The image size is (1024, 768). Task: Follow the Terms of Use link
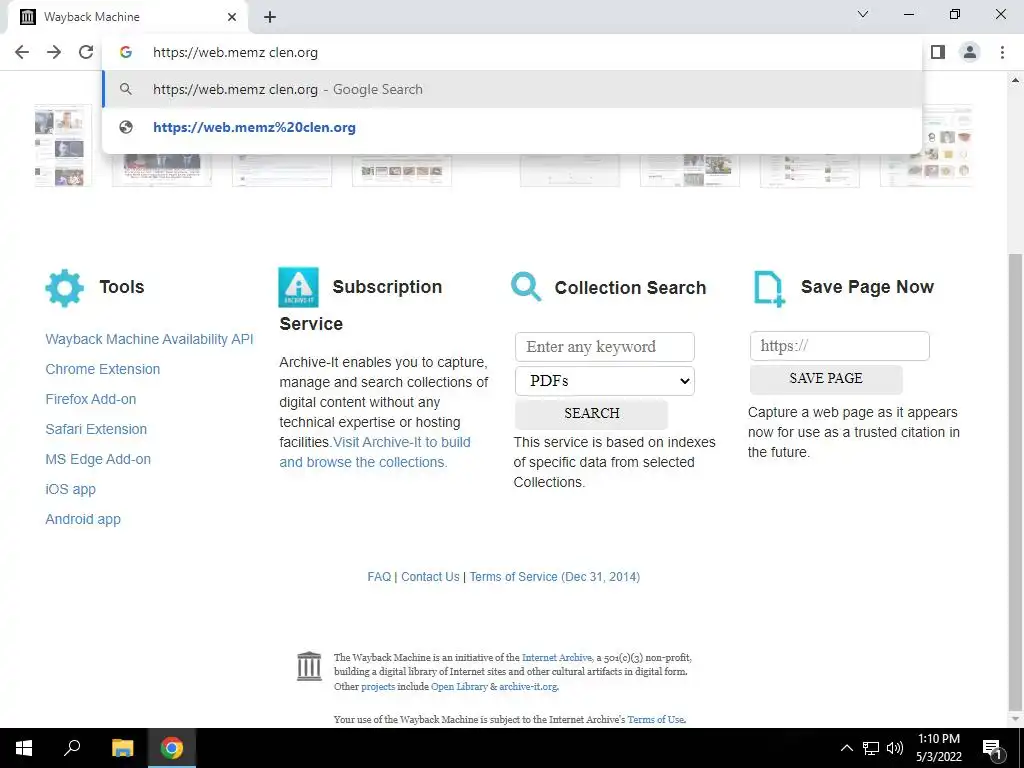point(656,719)
